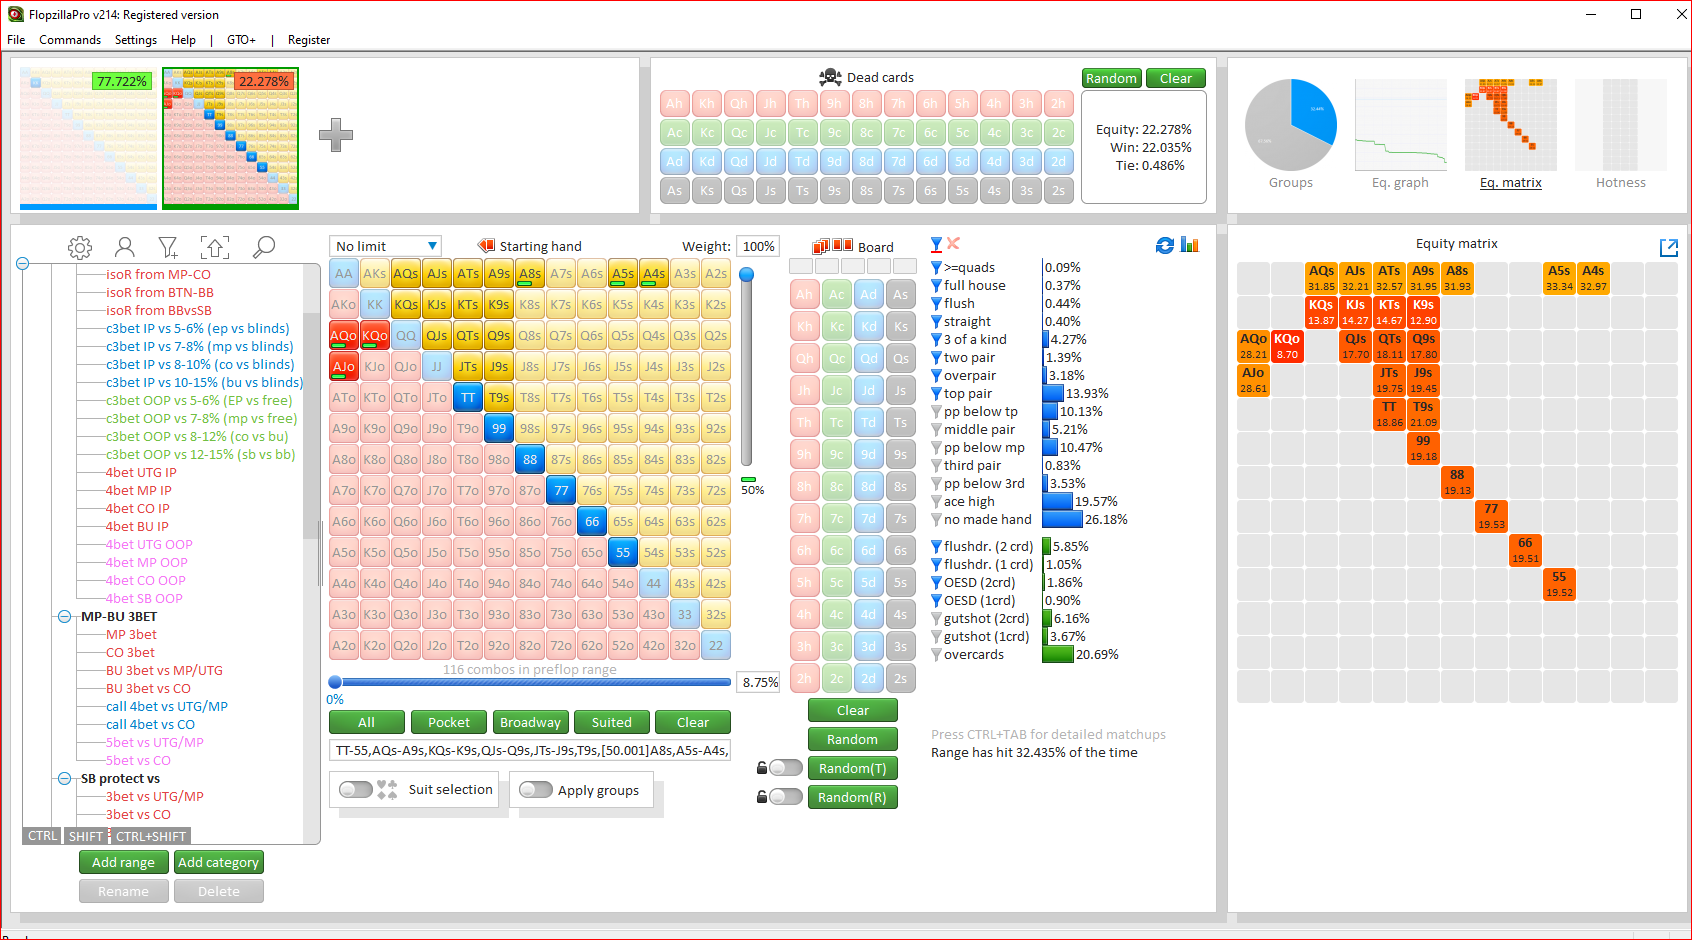Click the Random button in Dead cards
Viewport: 1692px width, 940px height.
pyautogui.click(x=1112, y=78)
